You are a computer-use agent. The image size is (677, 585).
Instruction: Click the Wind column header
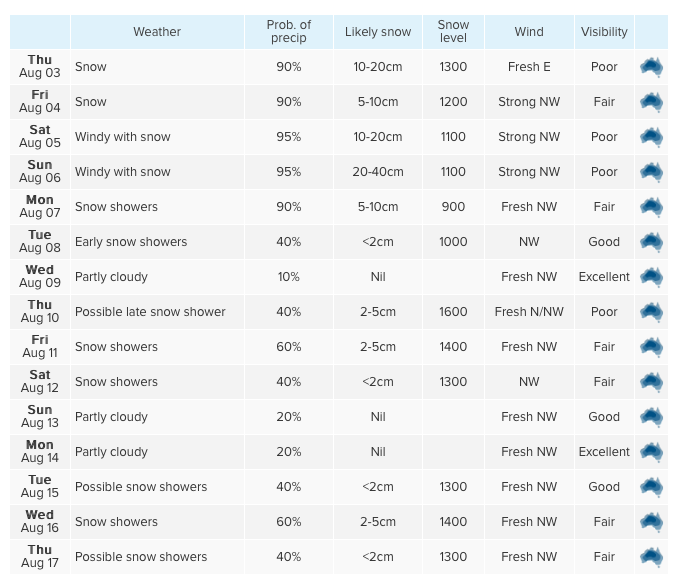(529, 32)
